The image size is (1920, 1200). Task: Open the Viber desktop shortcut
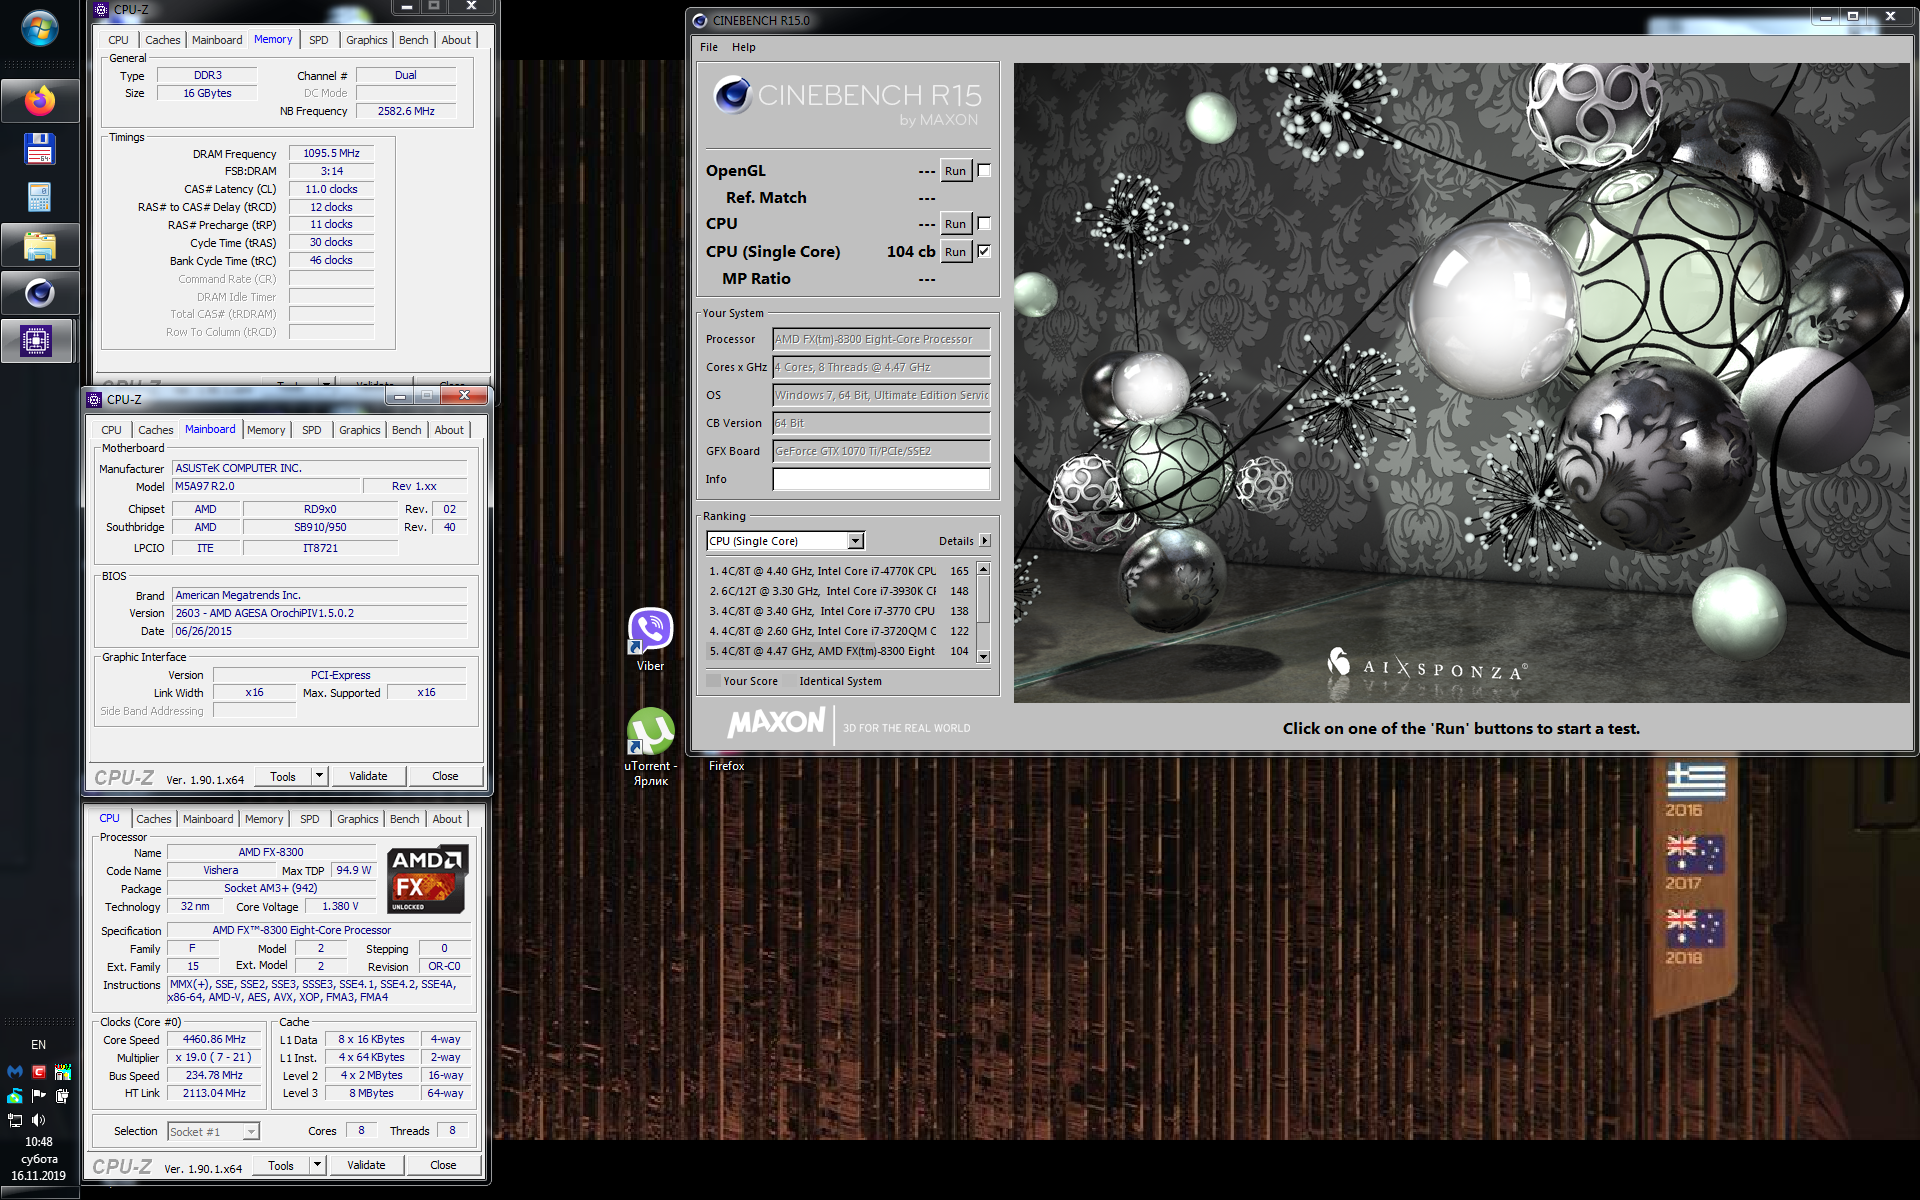(650, 640)
